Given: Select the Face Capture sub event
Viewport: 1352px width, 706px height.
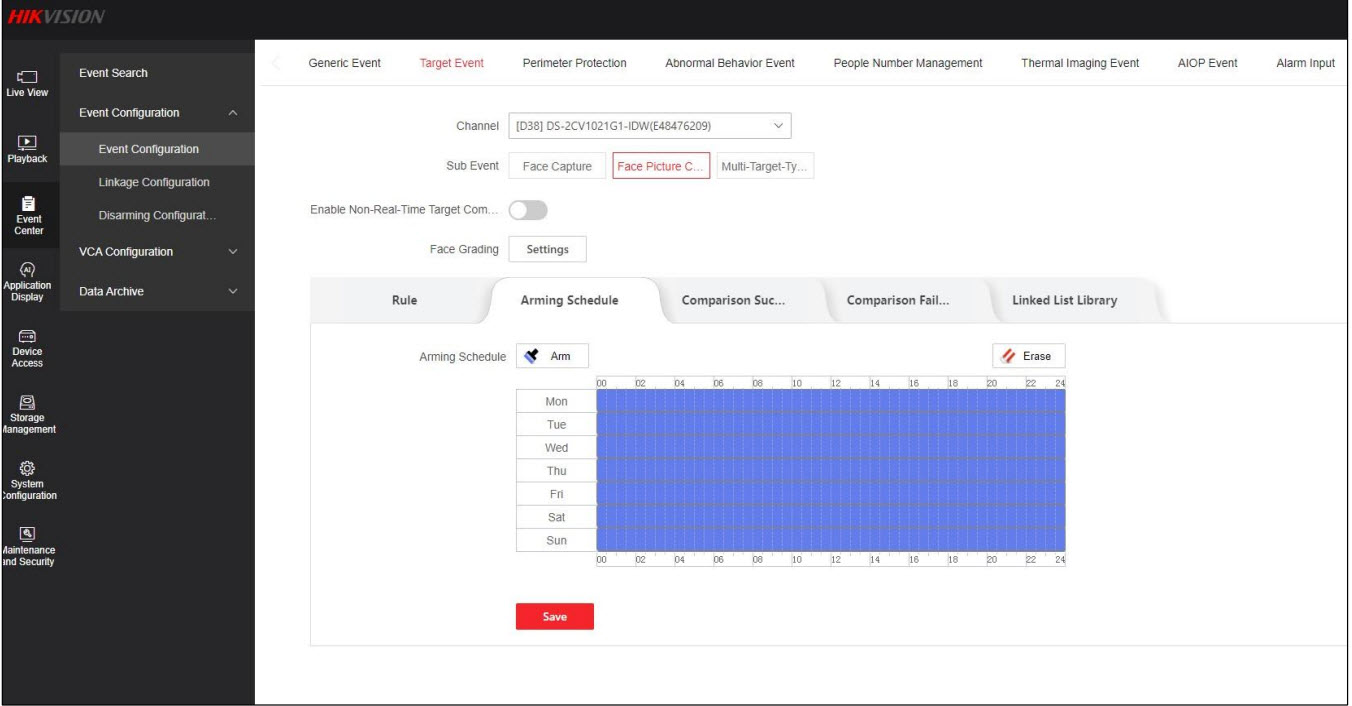Looking at the screenshot, I should tap(557, 166).
